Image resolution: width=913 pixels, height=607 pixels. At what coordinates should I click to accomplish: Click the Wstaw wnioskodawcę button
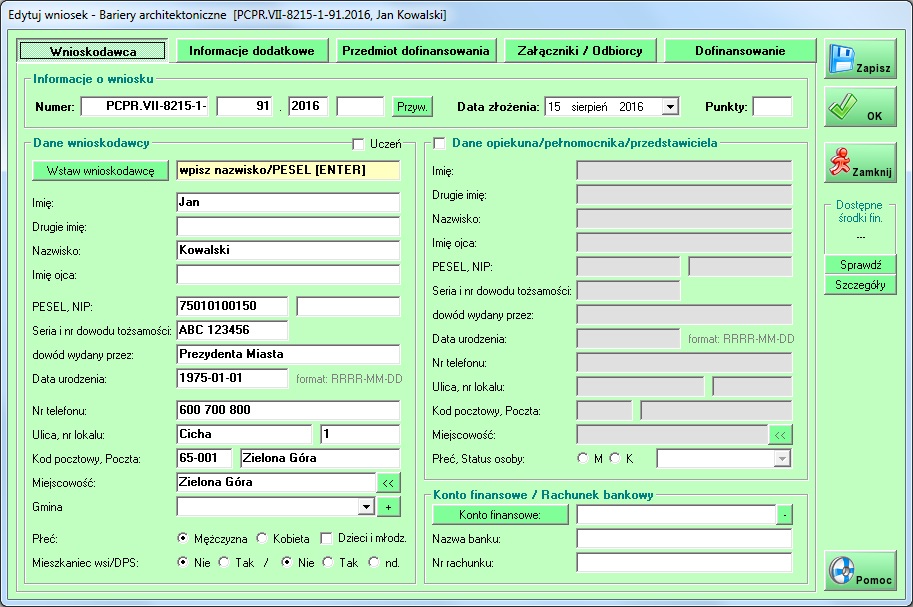(x=100, y=171)
